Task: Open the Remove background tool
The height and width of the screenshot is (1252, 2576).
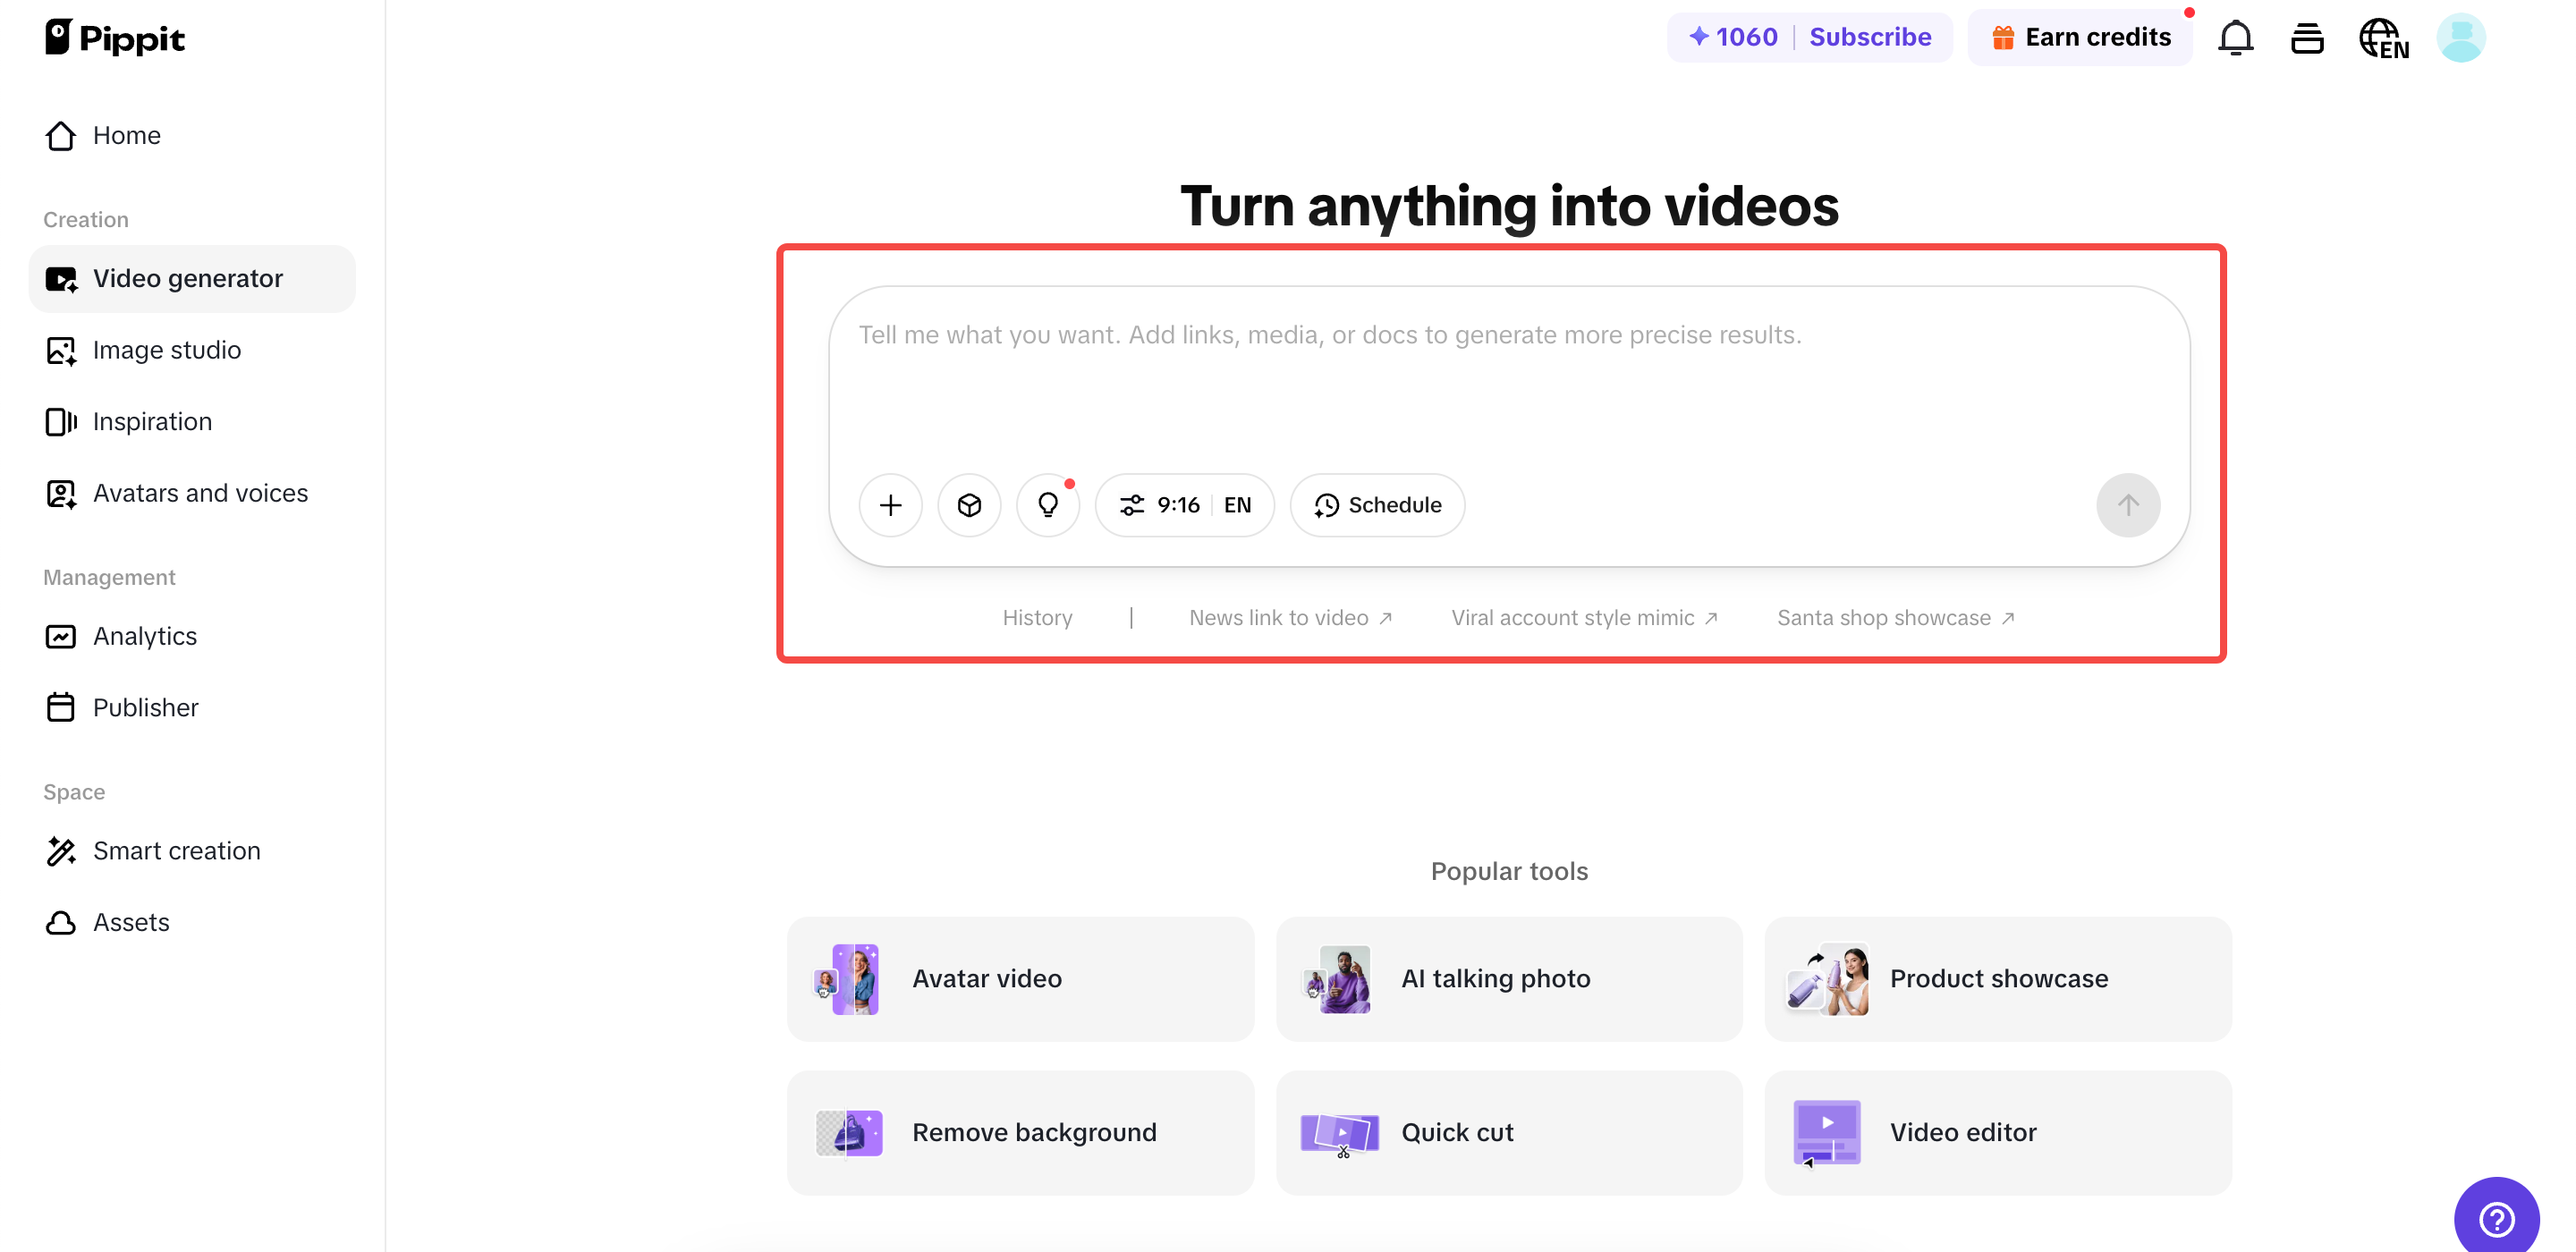Action: (1020, 1132)
